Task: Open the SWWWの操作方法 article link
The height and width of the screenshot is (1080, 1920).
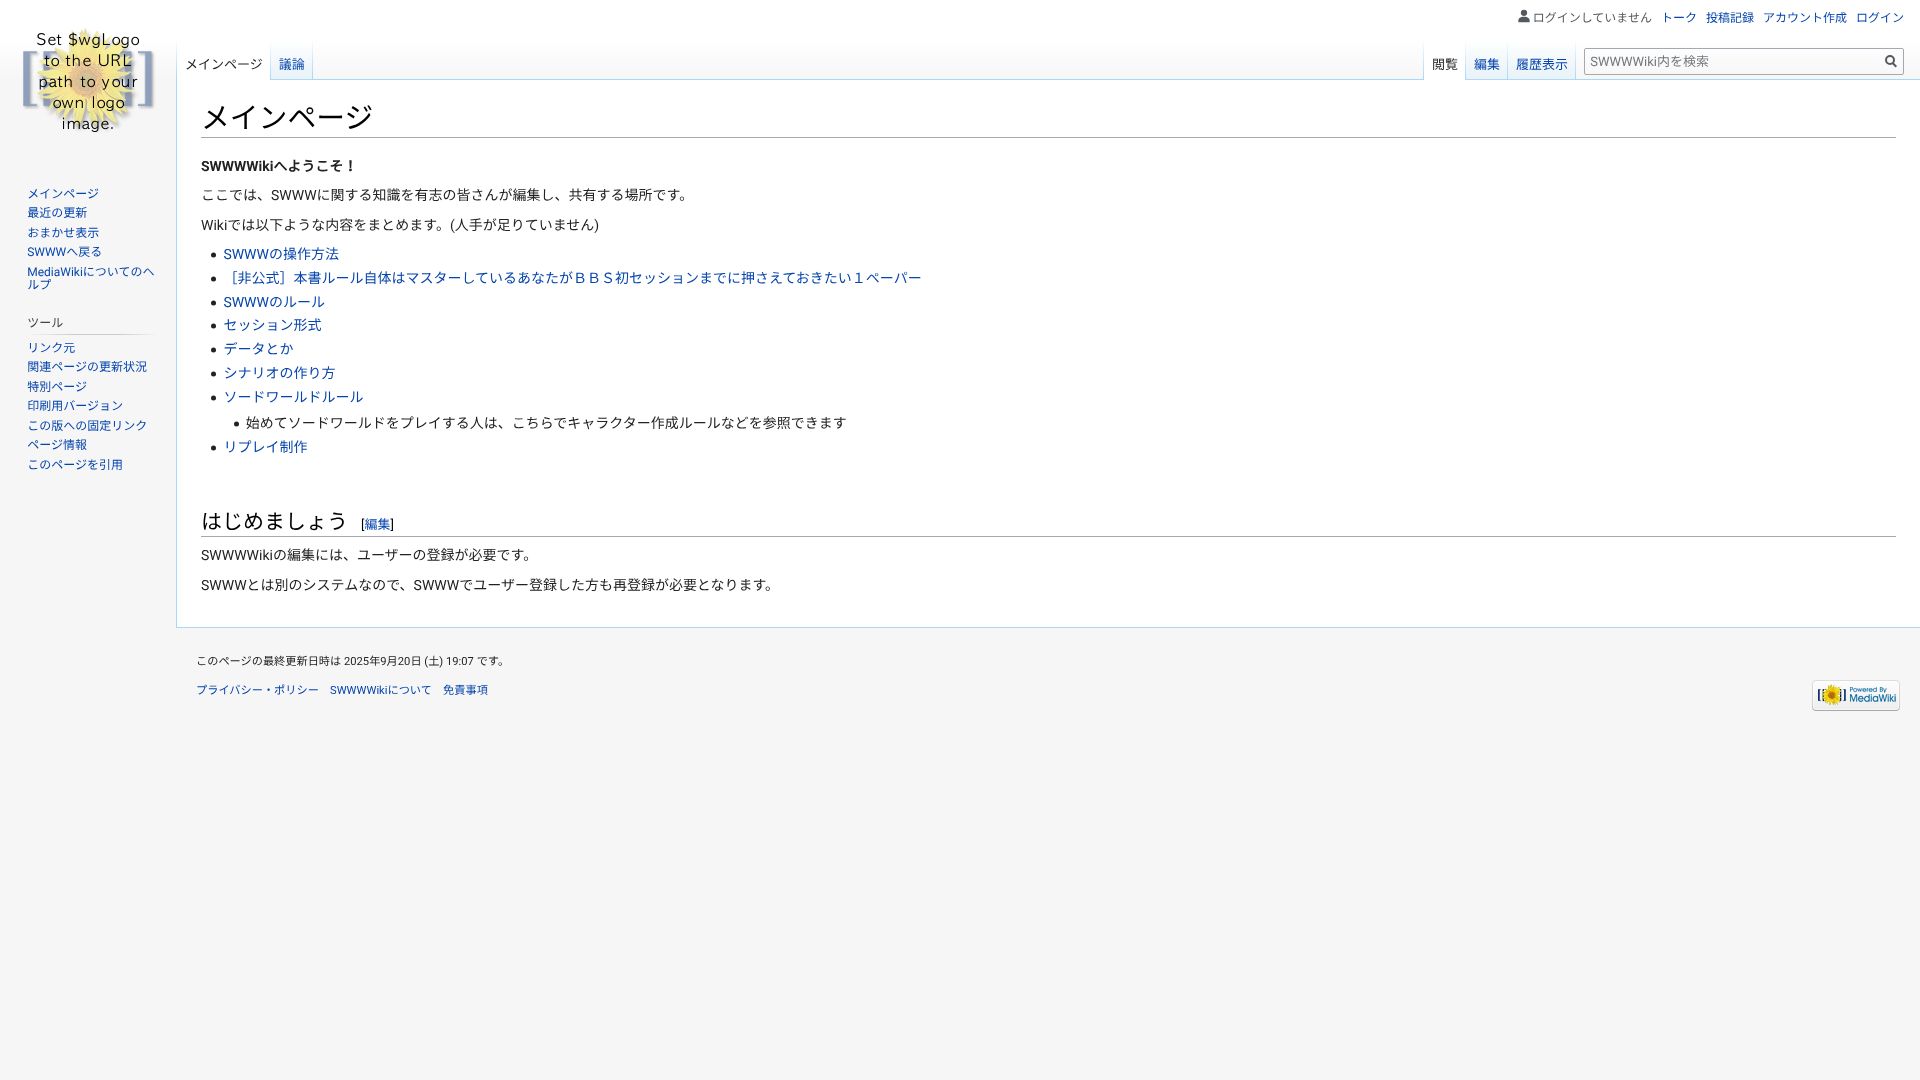Action: [280, 254]
